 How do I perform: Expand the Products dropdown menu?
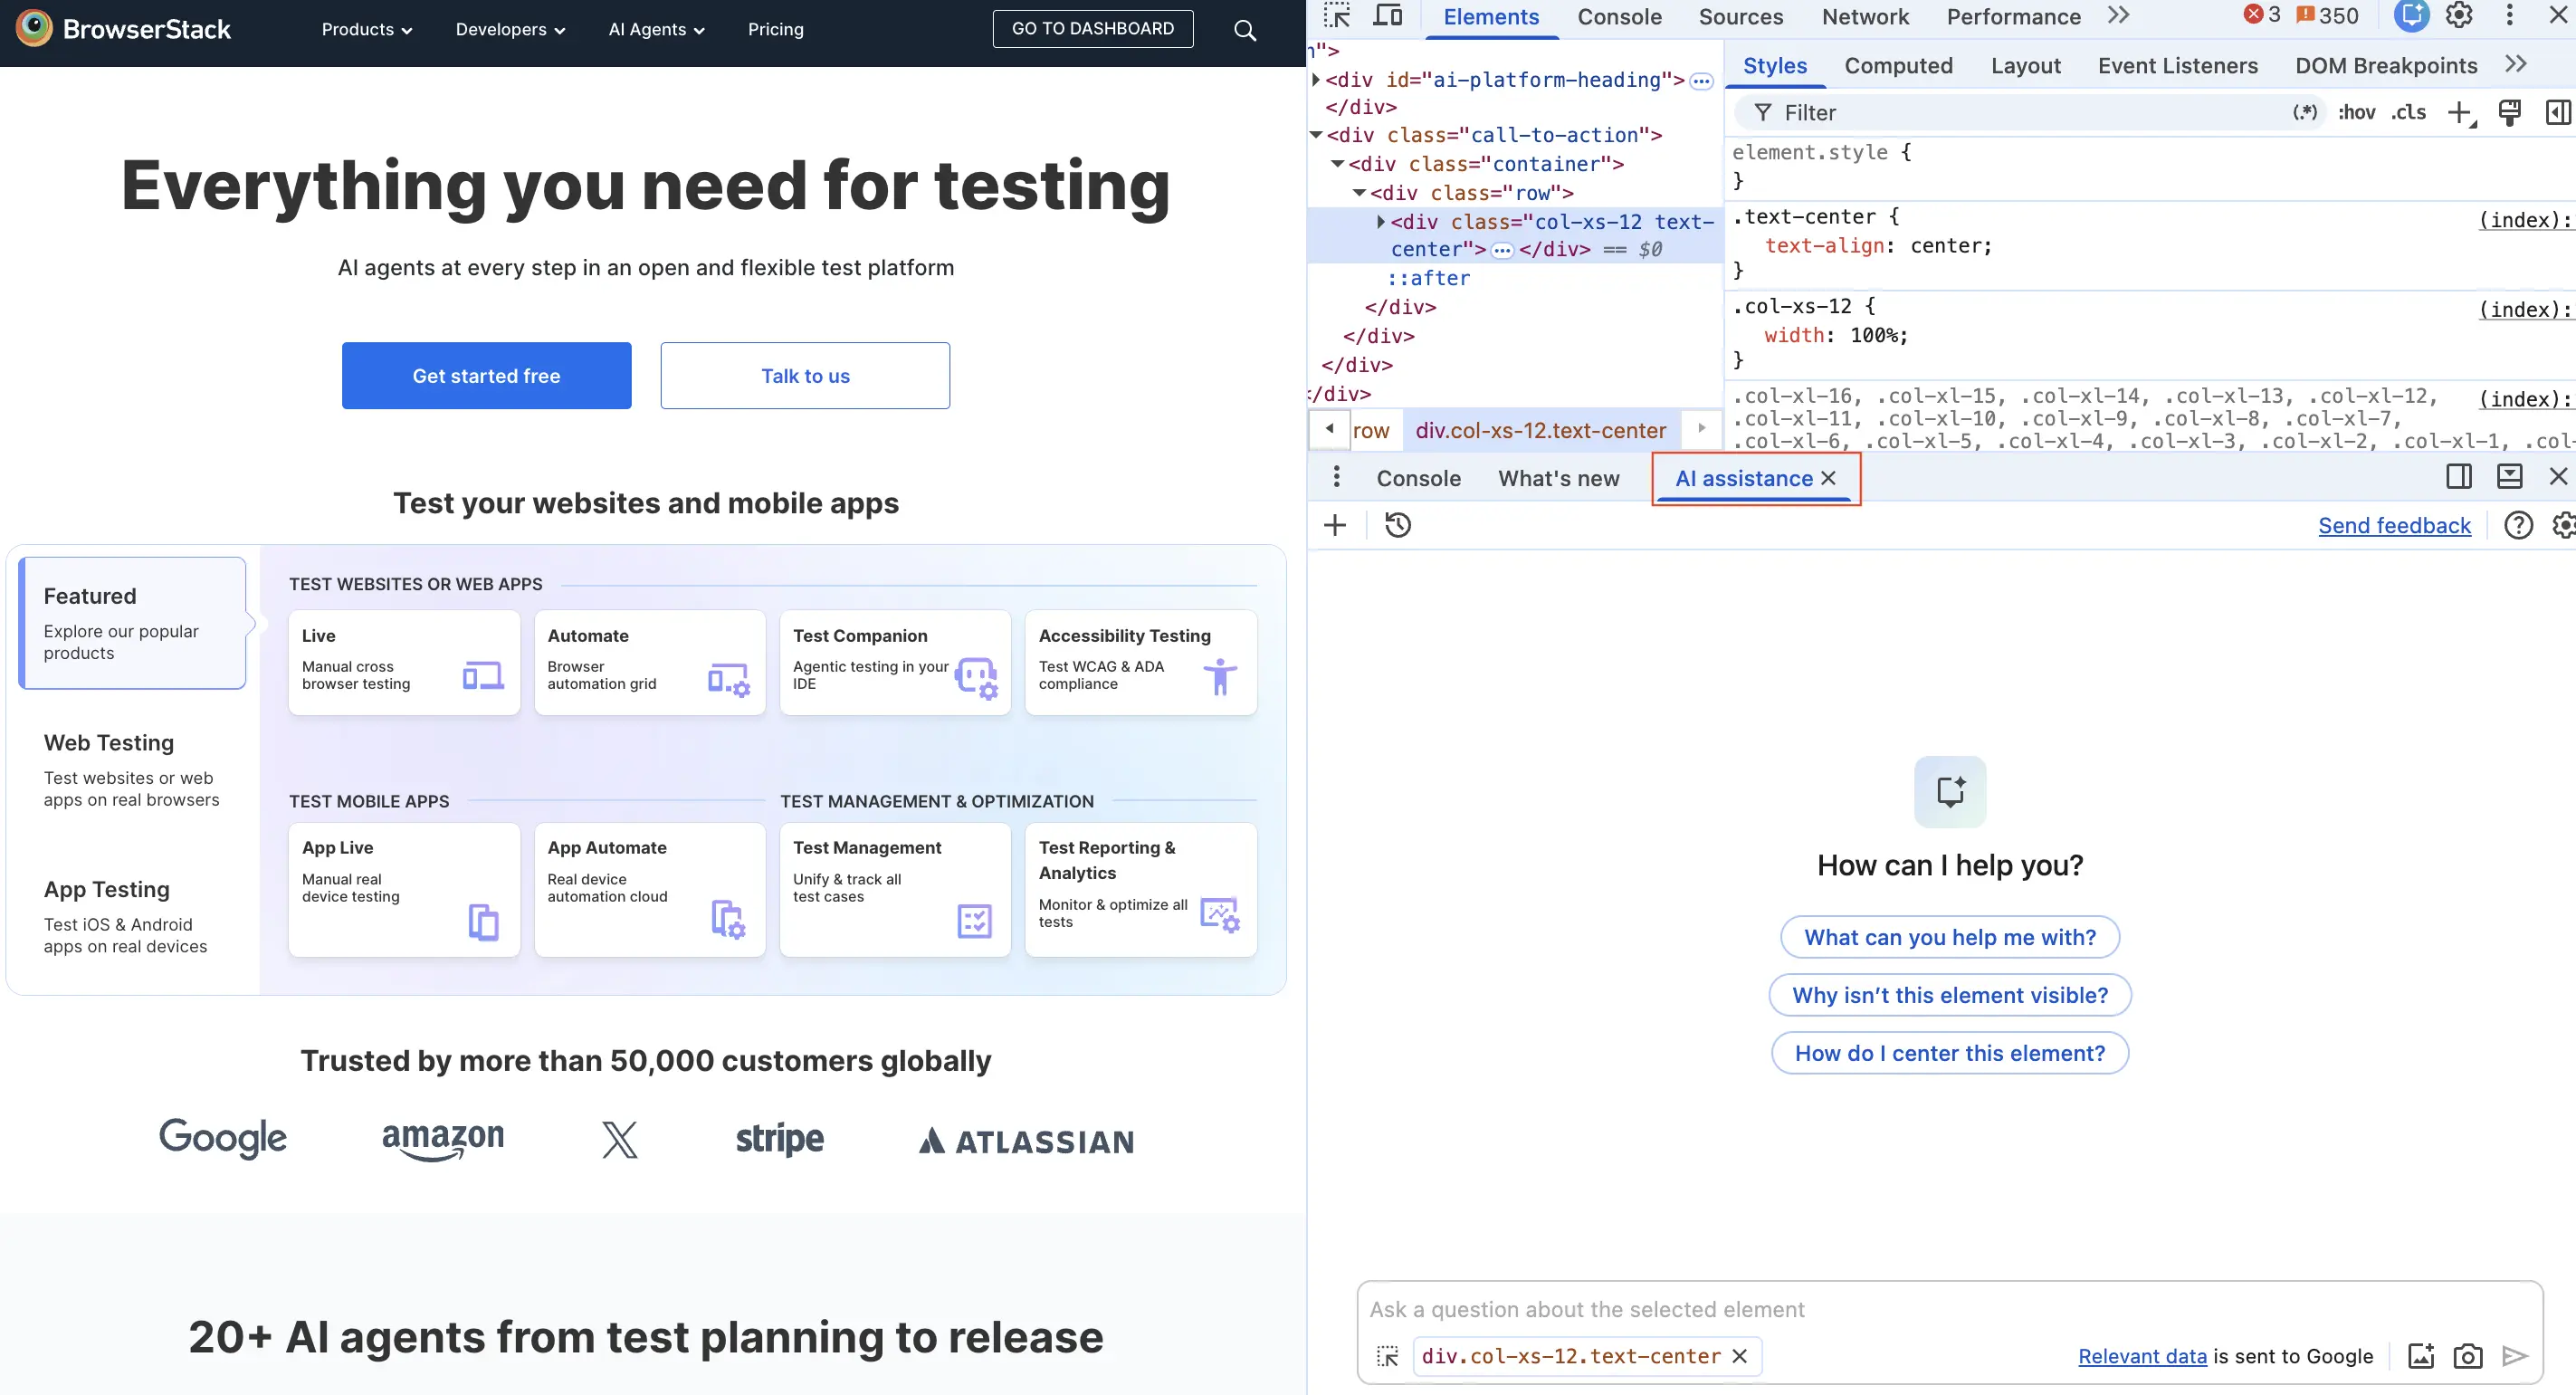tap(366, 30)
